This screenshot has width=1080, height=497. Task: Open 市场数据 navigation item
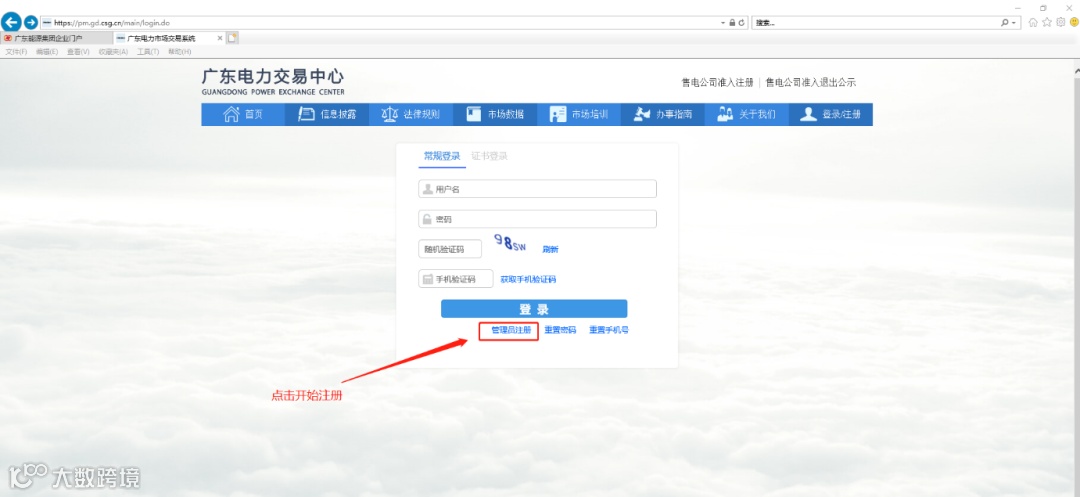(495, 115)
